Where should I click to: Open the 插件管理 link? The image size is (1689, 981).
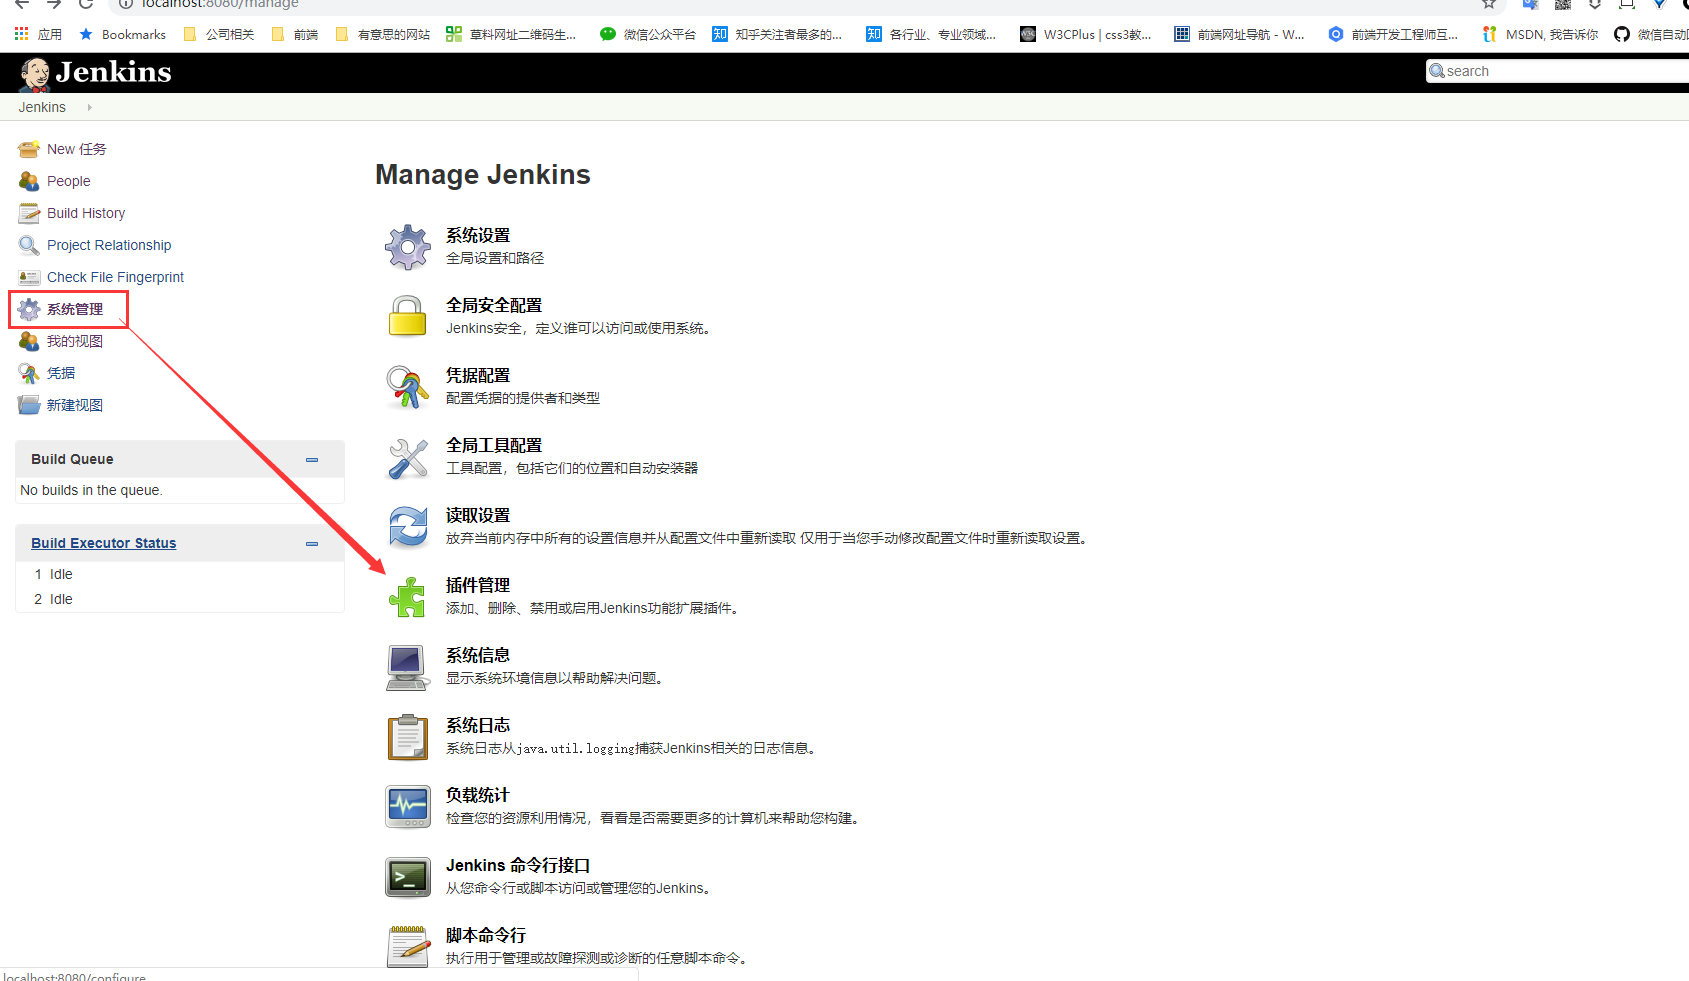pyautogui.click(x=478, y=585)
